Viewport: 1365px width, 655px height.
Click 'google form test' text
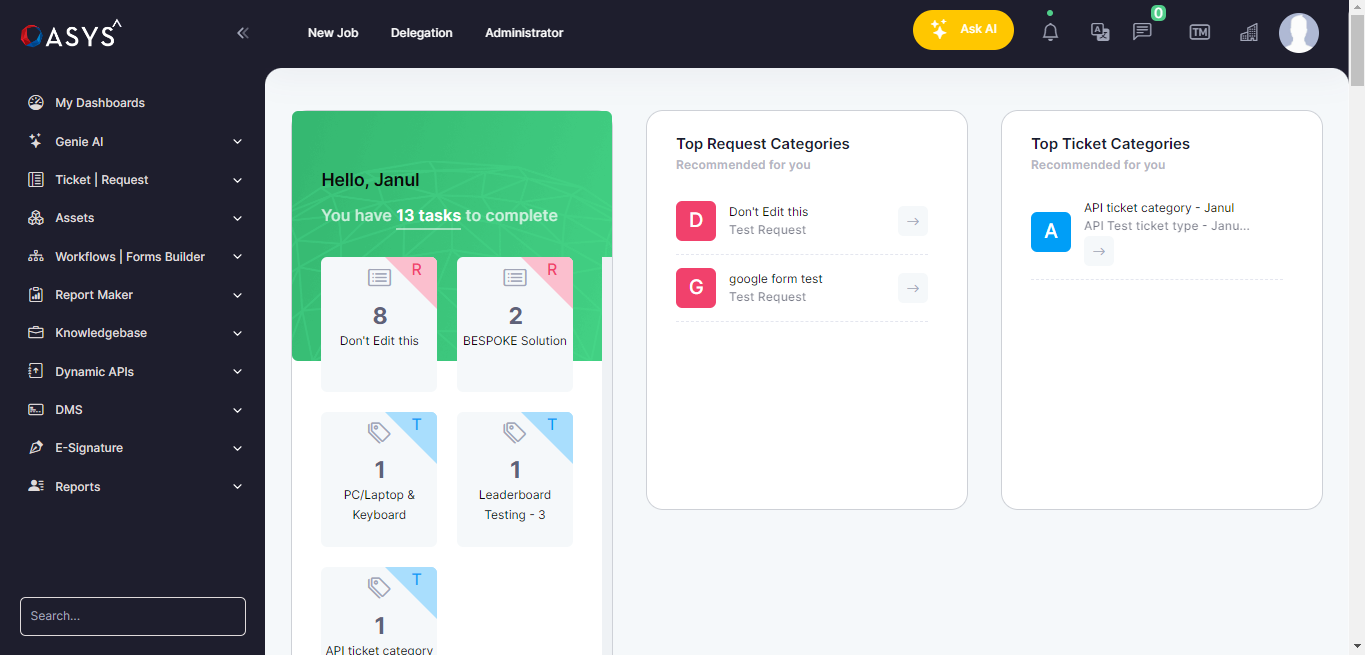point(776,279)
